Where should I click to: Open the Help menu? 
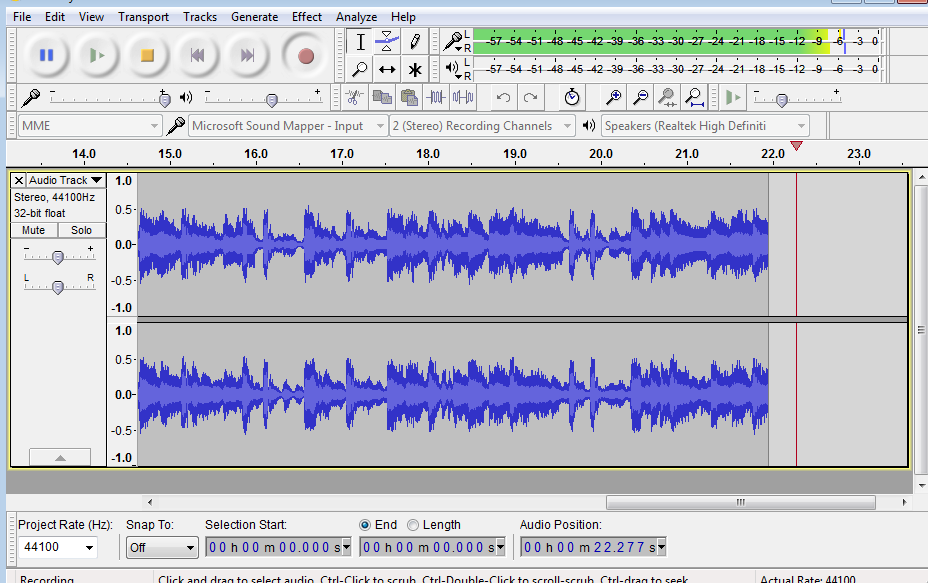pos(403,17)
